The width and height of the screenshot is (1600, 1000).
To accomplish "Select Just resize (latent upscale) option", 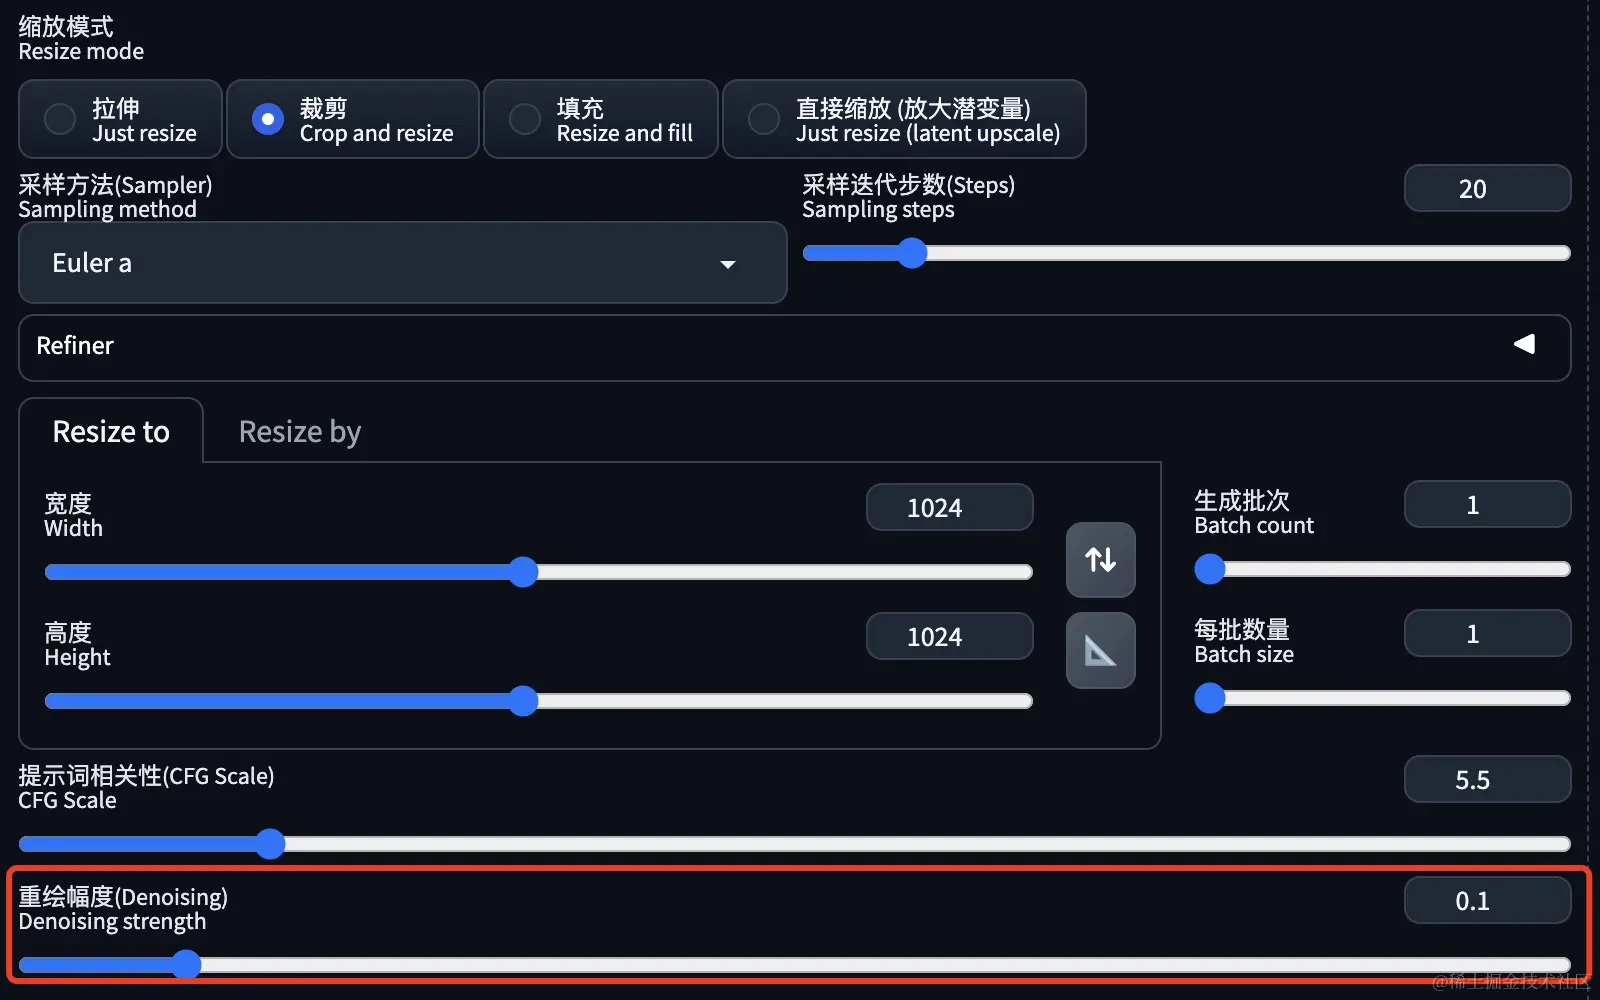I will [764, 119].
